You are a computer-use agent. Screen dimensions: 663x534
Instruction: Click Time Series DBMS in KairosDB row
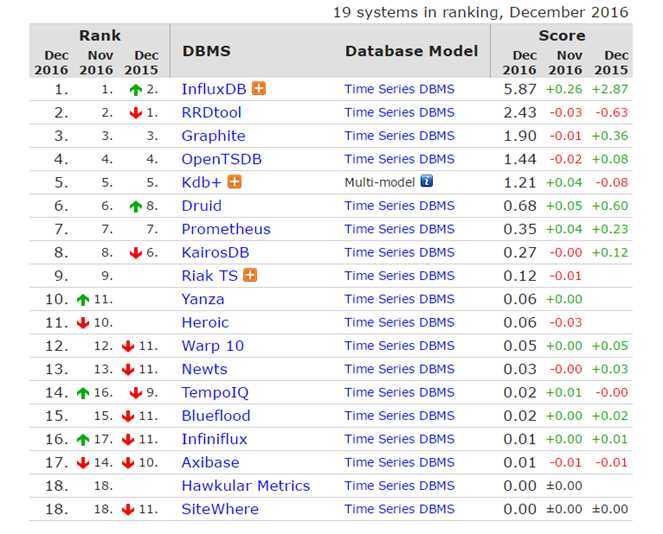pyautogui.click(x=400, y=252)
